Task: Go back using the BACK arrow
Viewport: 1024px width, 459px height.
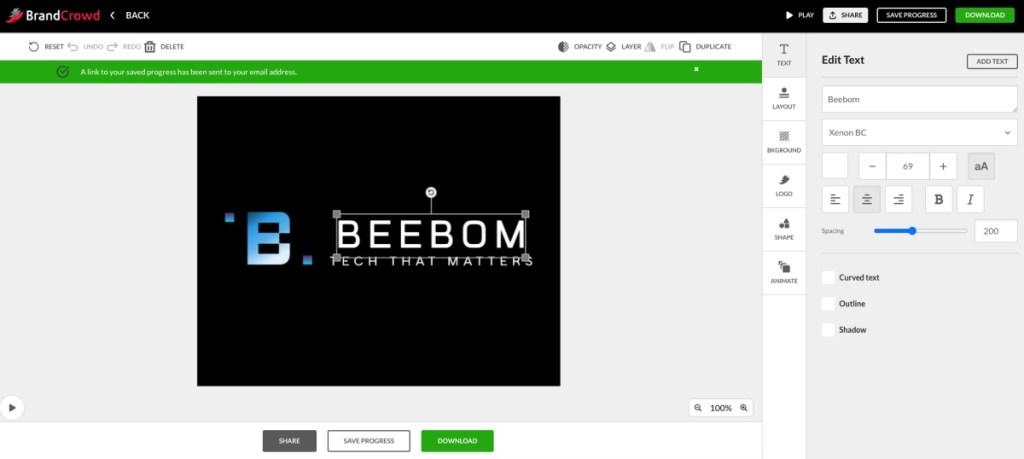Action: pyautogui.click(x=130, y=15)
